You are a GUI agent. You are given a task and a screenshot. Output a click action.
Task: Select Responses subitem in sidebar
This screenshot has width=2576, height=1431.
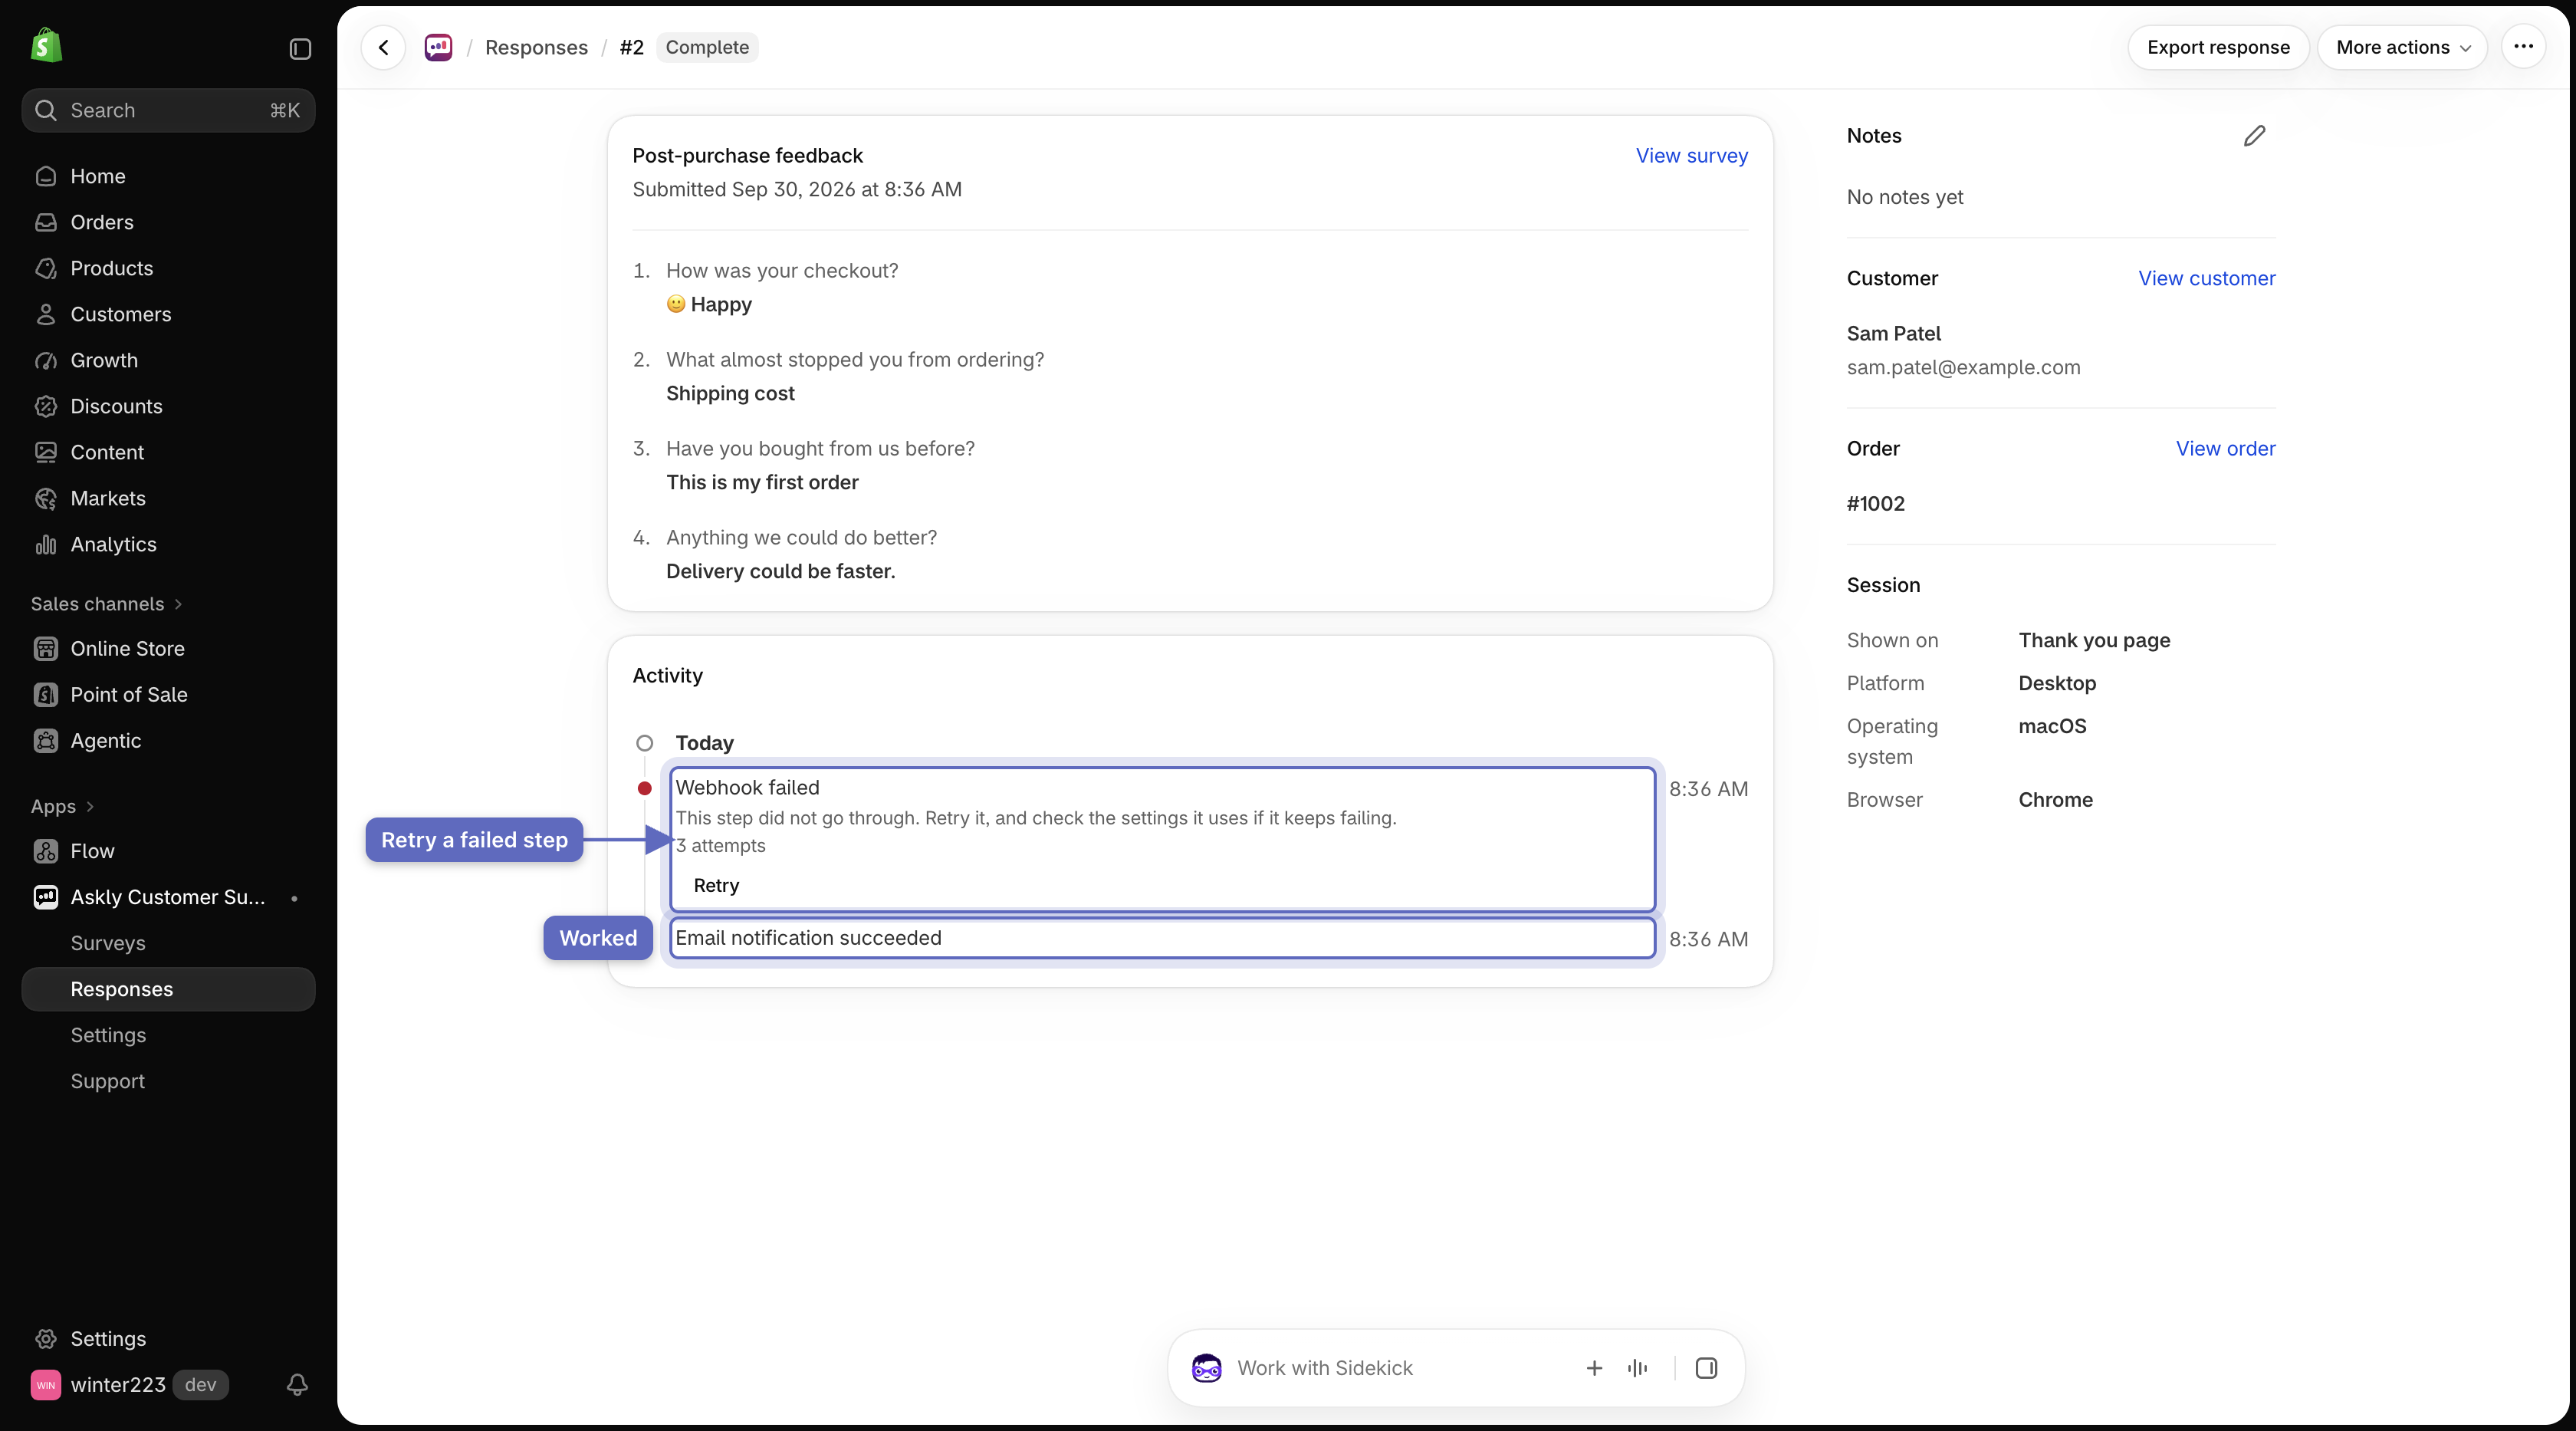[168, 989]
